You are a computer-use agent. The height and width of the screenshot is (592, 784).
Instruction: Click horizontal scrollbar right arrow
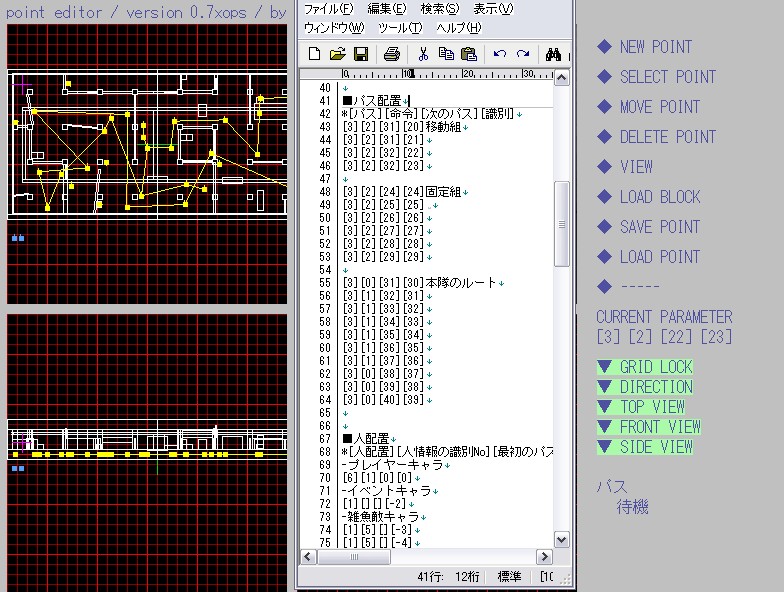544,556
